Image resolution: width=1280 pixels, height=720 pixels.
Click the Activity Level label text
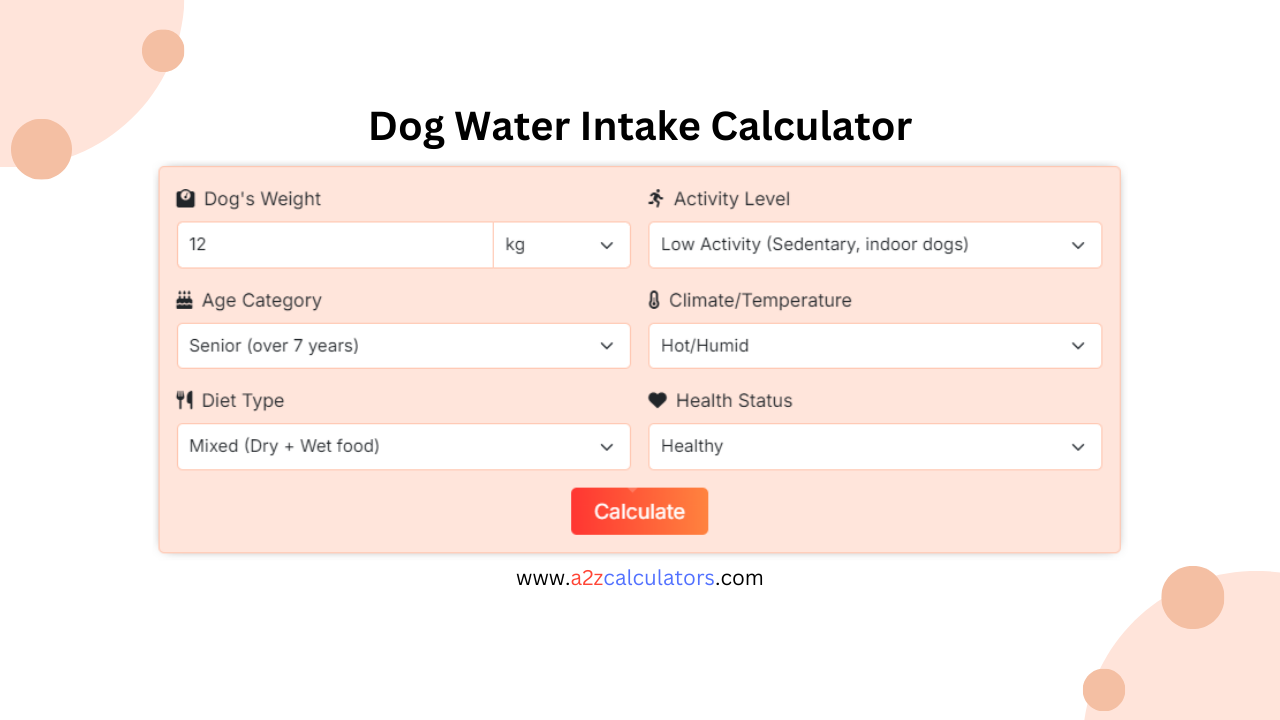click(733, 199)
